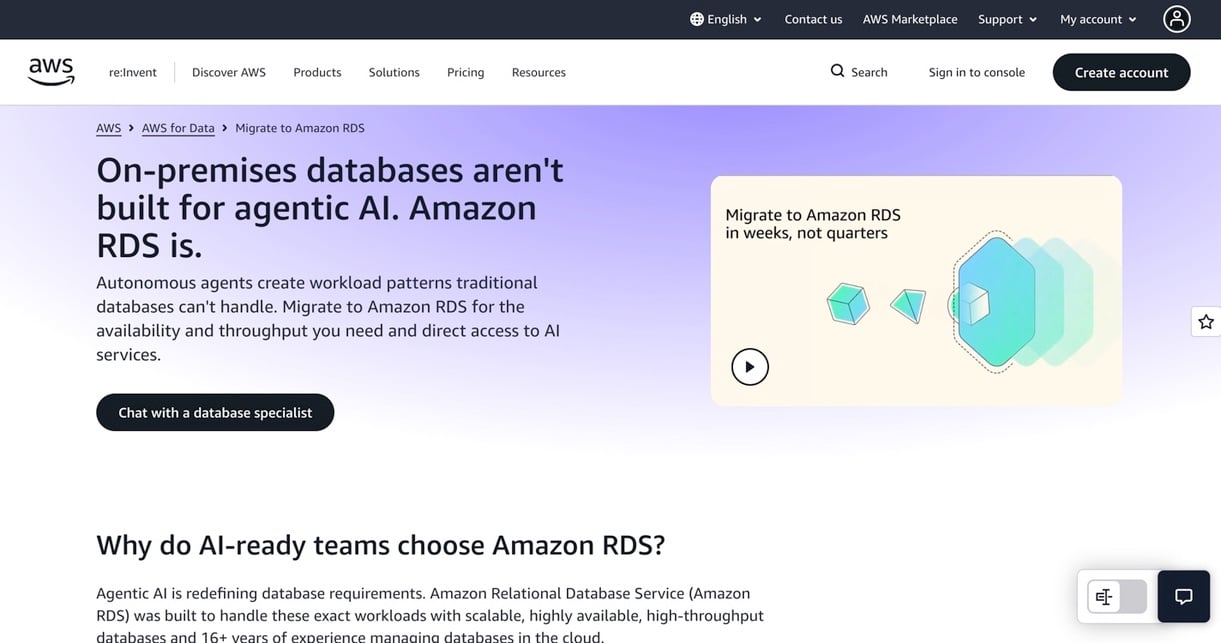This screenshot has width=1221, height=643.
Task: Toggle the reading mode switch
Action: [1117, 597]
